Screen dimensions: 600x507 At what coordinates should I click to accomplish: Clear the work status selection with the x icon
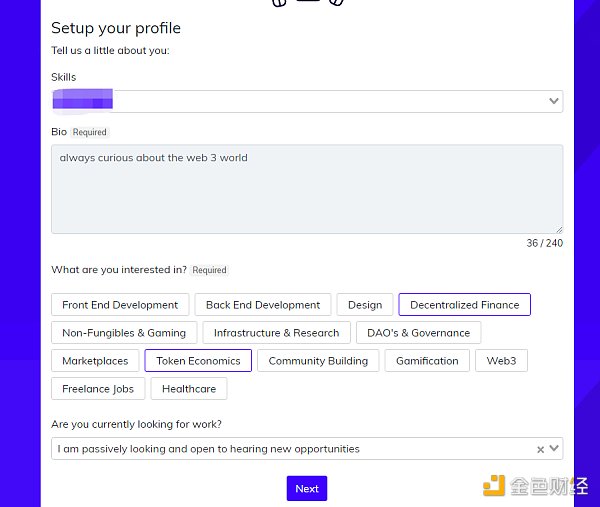tap(541, 450)
